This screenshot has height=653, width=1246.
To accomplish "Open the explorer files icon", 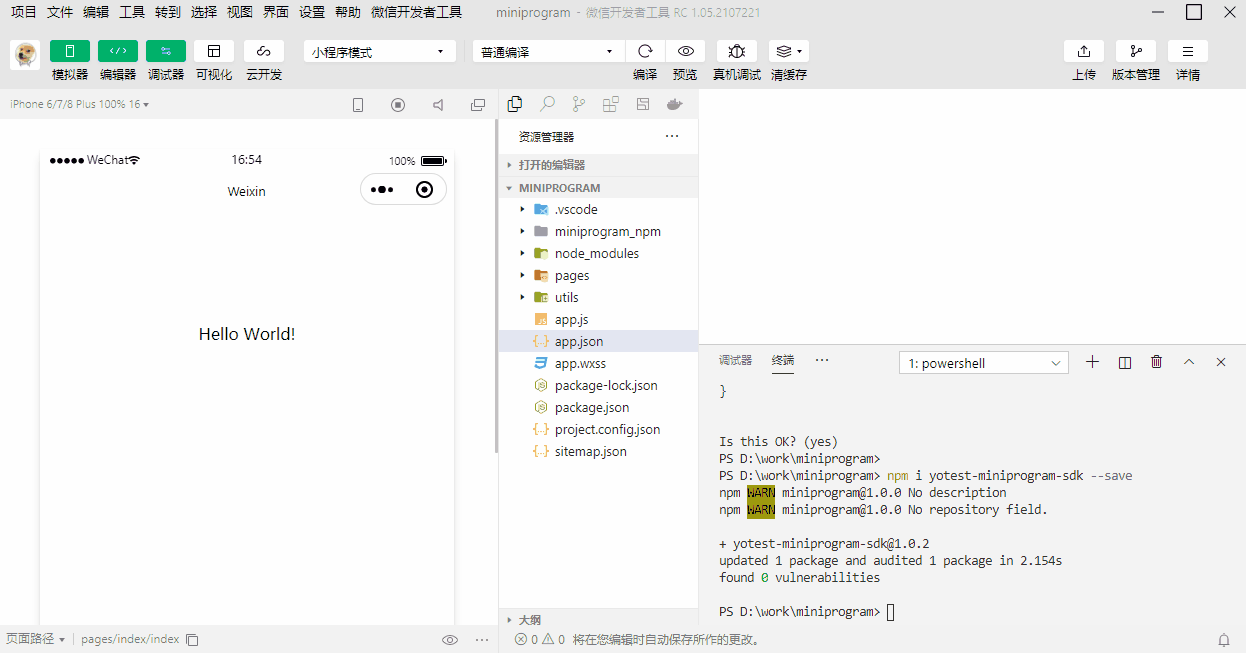I will click(515, 104).
